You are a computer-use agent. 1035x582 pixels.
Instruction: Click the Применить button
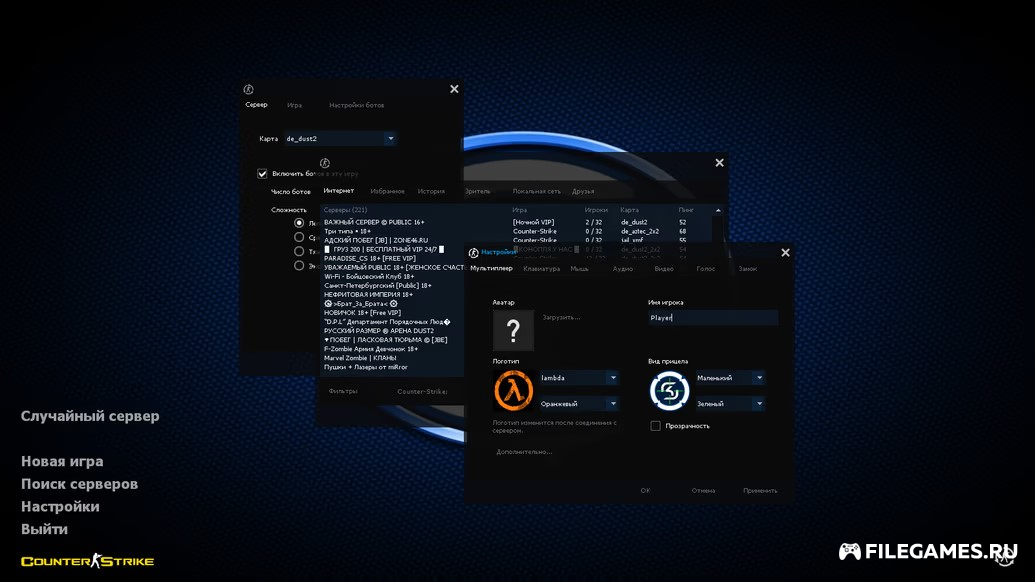point(760,490)
